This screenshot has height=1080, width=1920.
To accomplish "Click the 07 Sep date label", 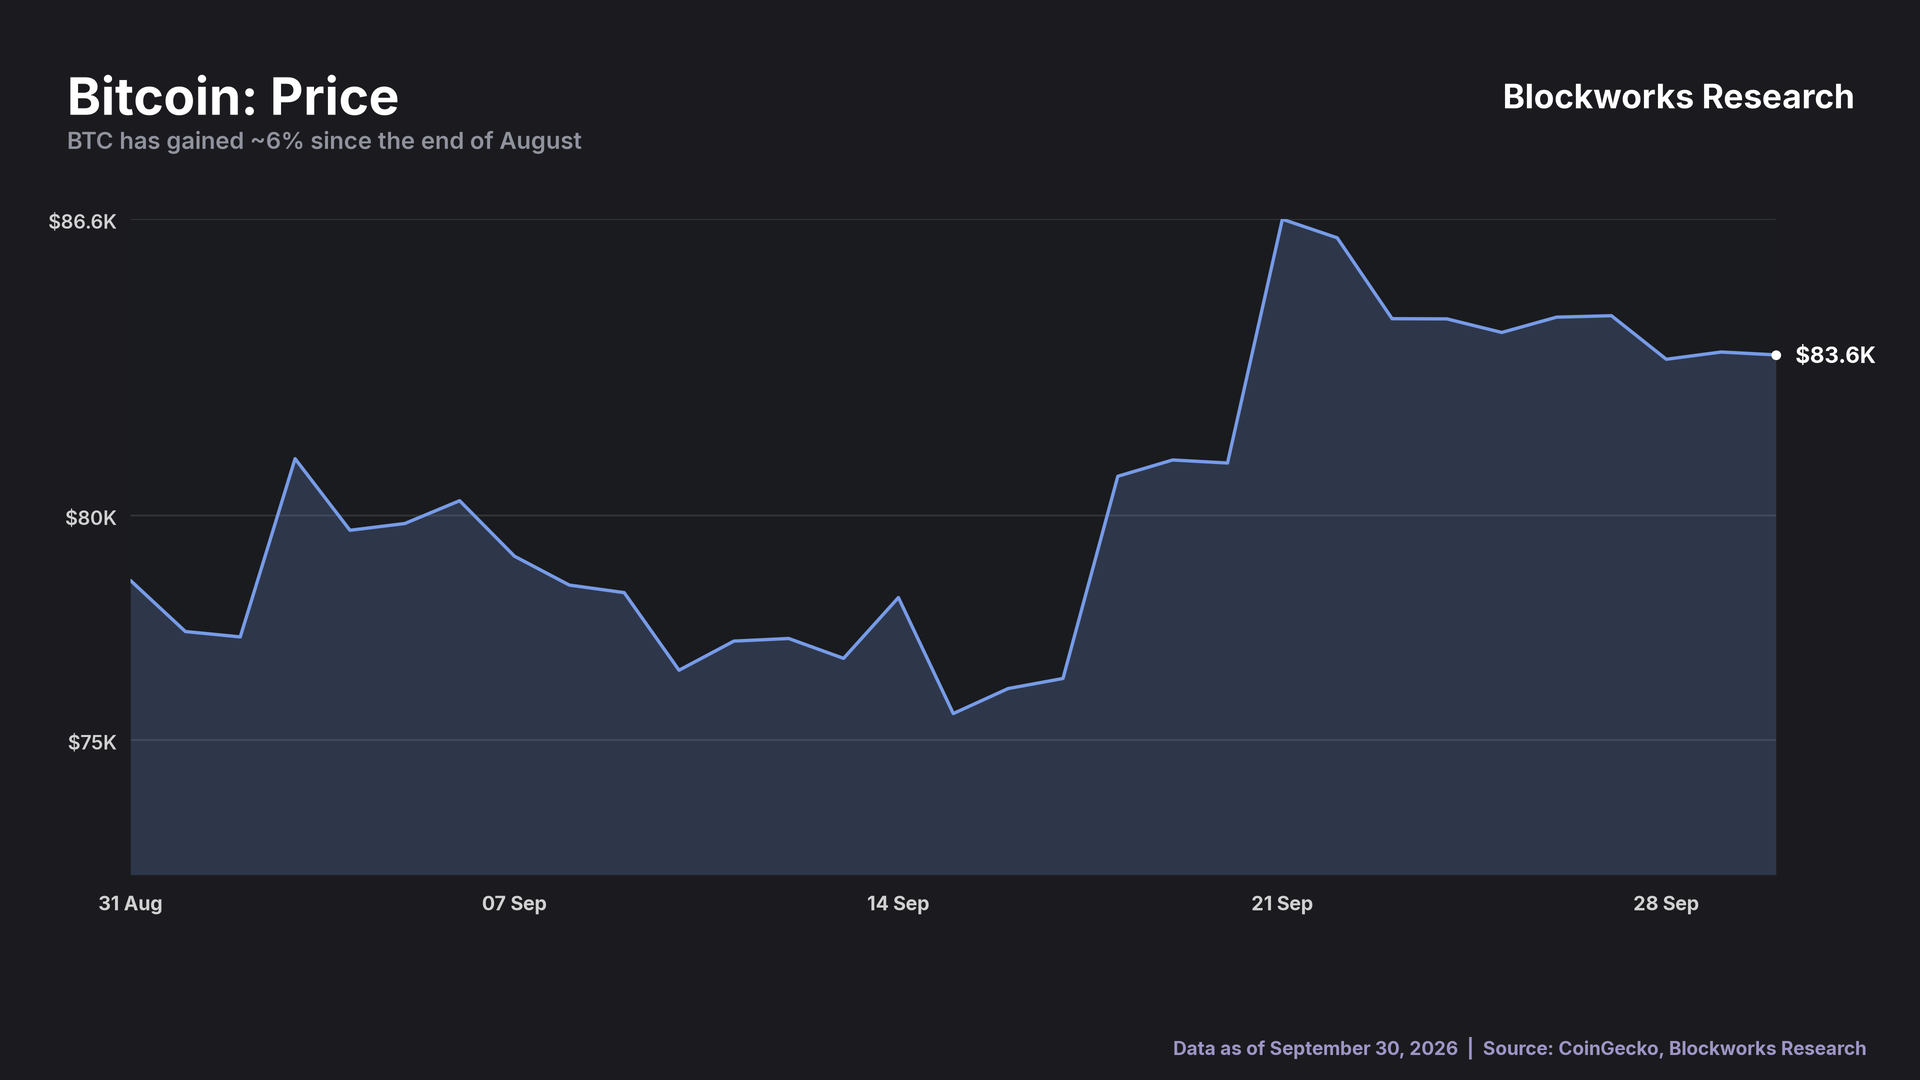I will [514, 903].
